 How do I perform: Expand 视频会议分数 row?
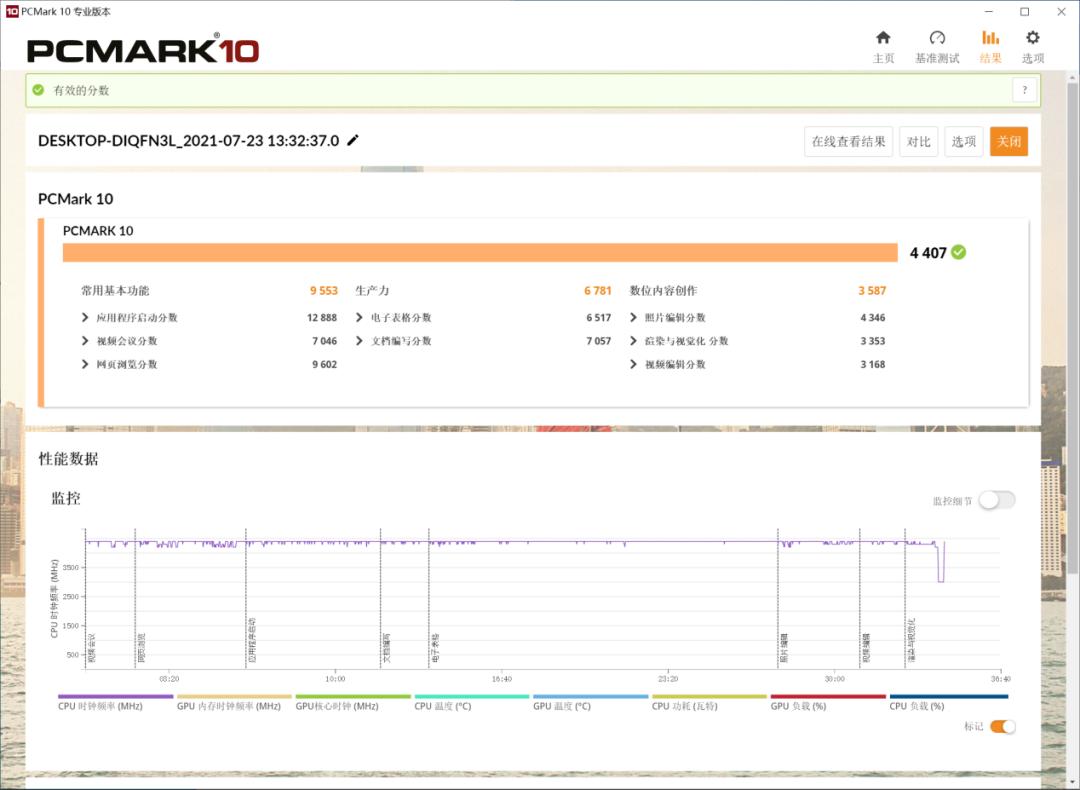[86, 341]
